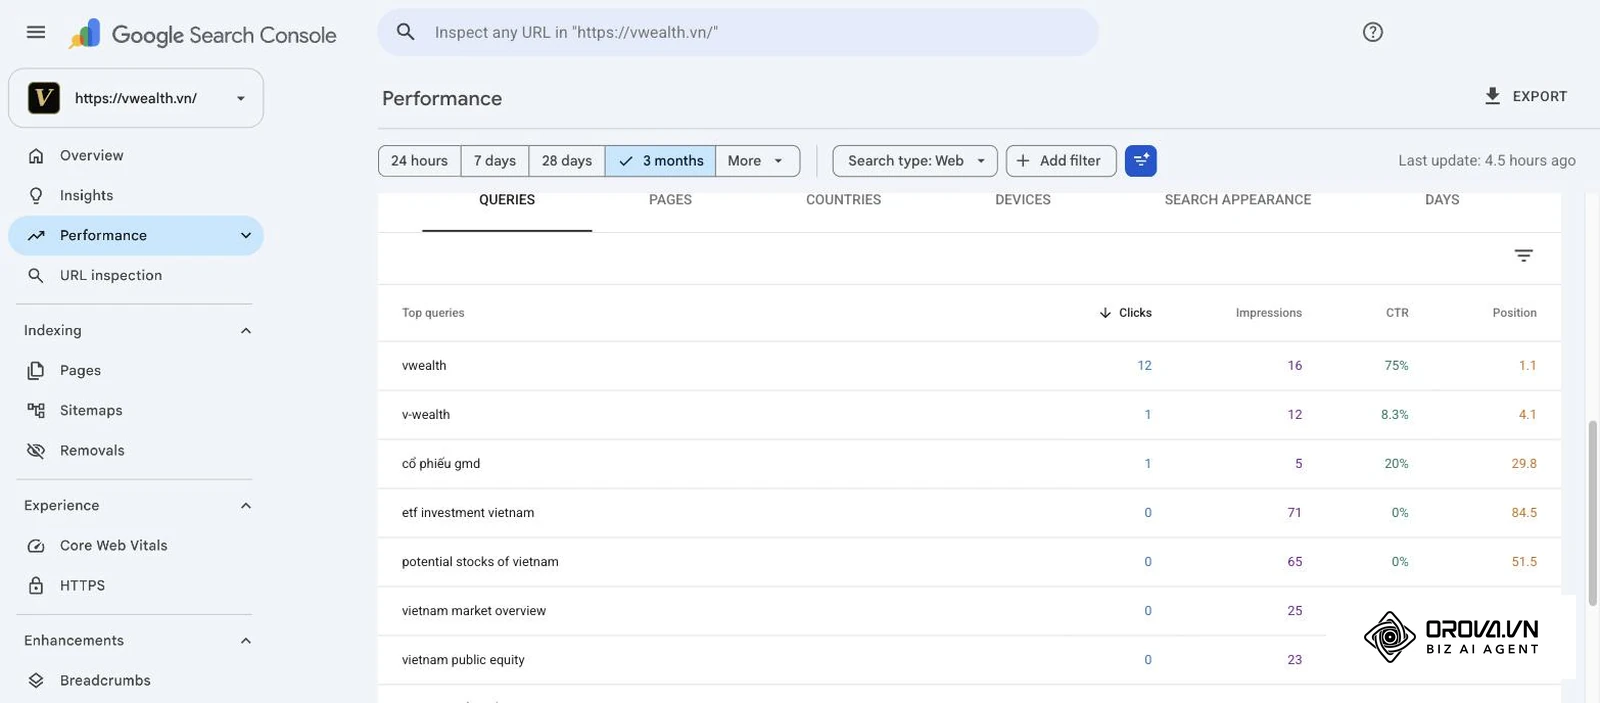Switch to the COUNTRIES tab
Viewport: 1600px width, 703px height.
844,201
